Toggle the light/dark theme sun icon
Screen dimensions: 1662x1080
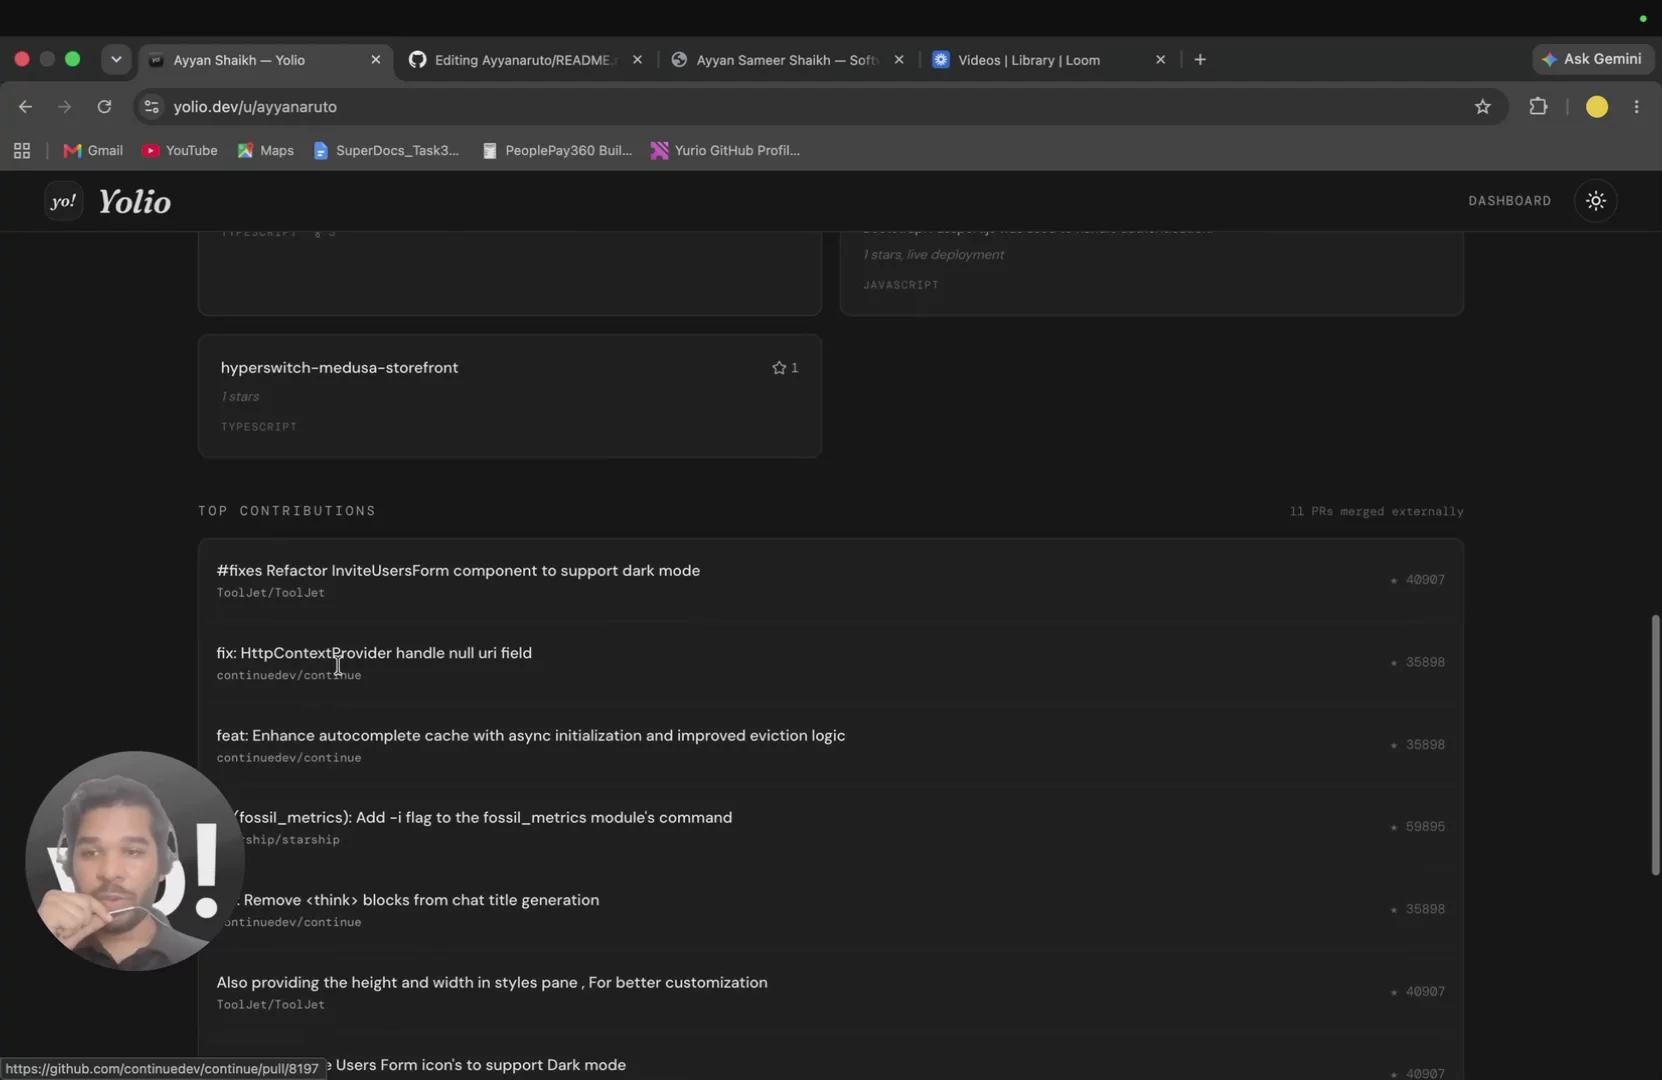click(x=1596, y=201)
